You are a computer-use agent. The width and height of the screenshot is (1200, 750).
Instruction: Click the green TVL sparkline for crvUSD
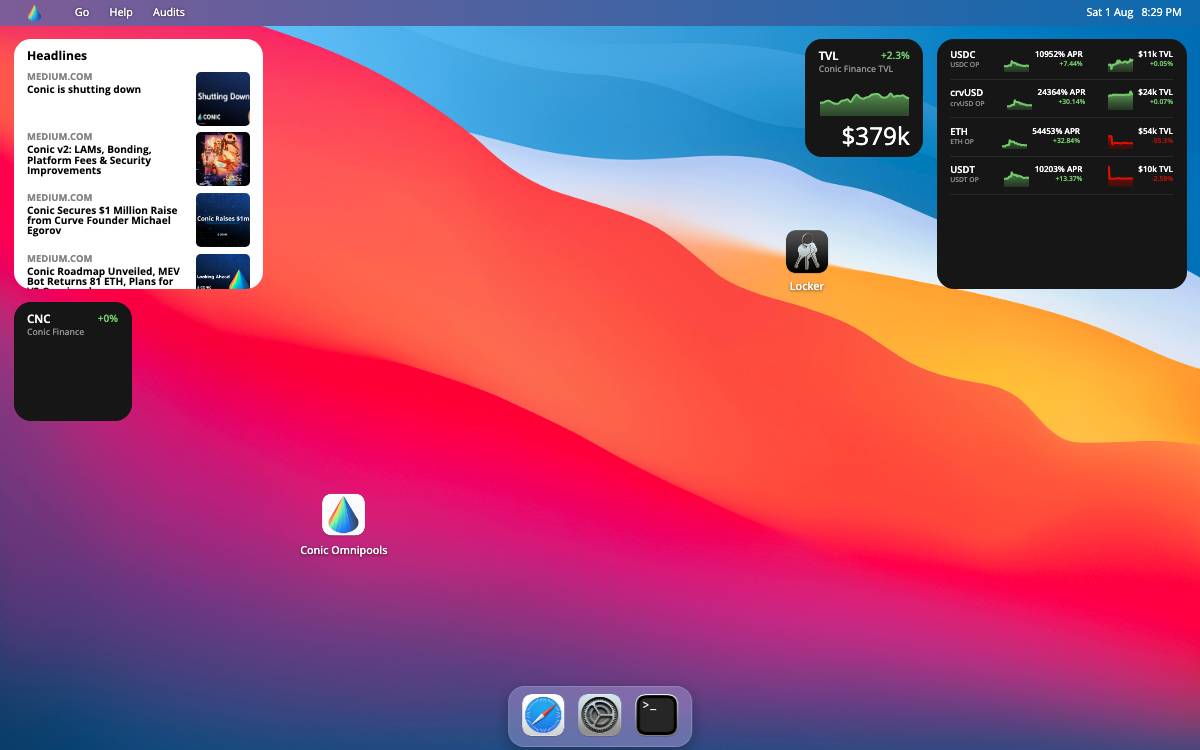point(1120,100)
